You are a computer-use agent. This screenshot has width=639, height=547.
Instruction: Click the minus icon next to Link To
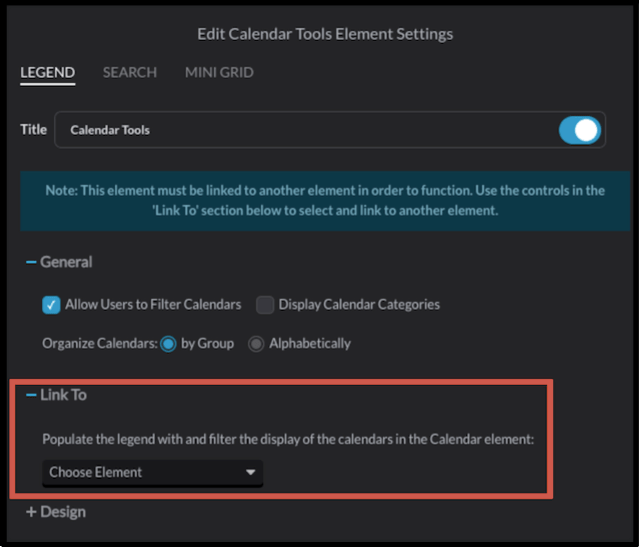(31, 395)
